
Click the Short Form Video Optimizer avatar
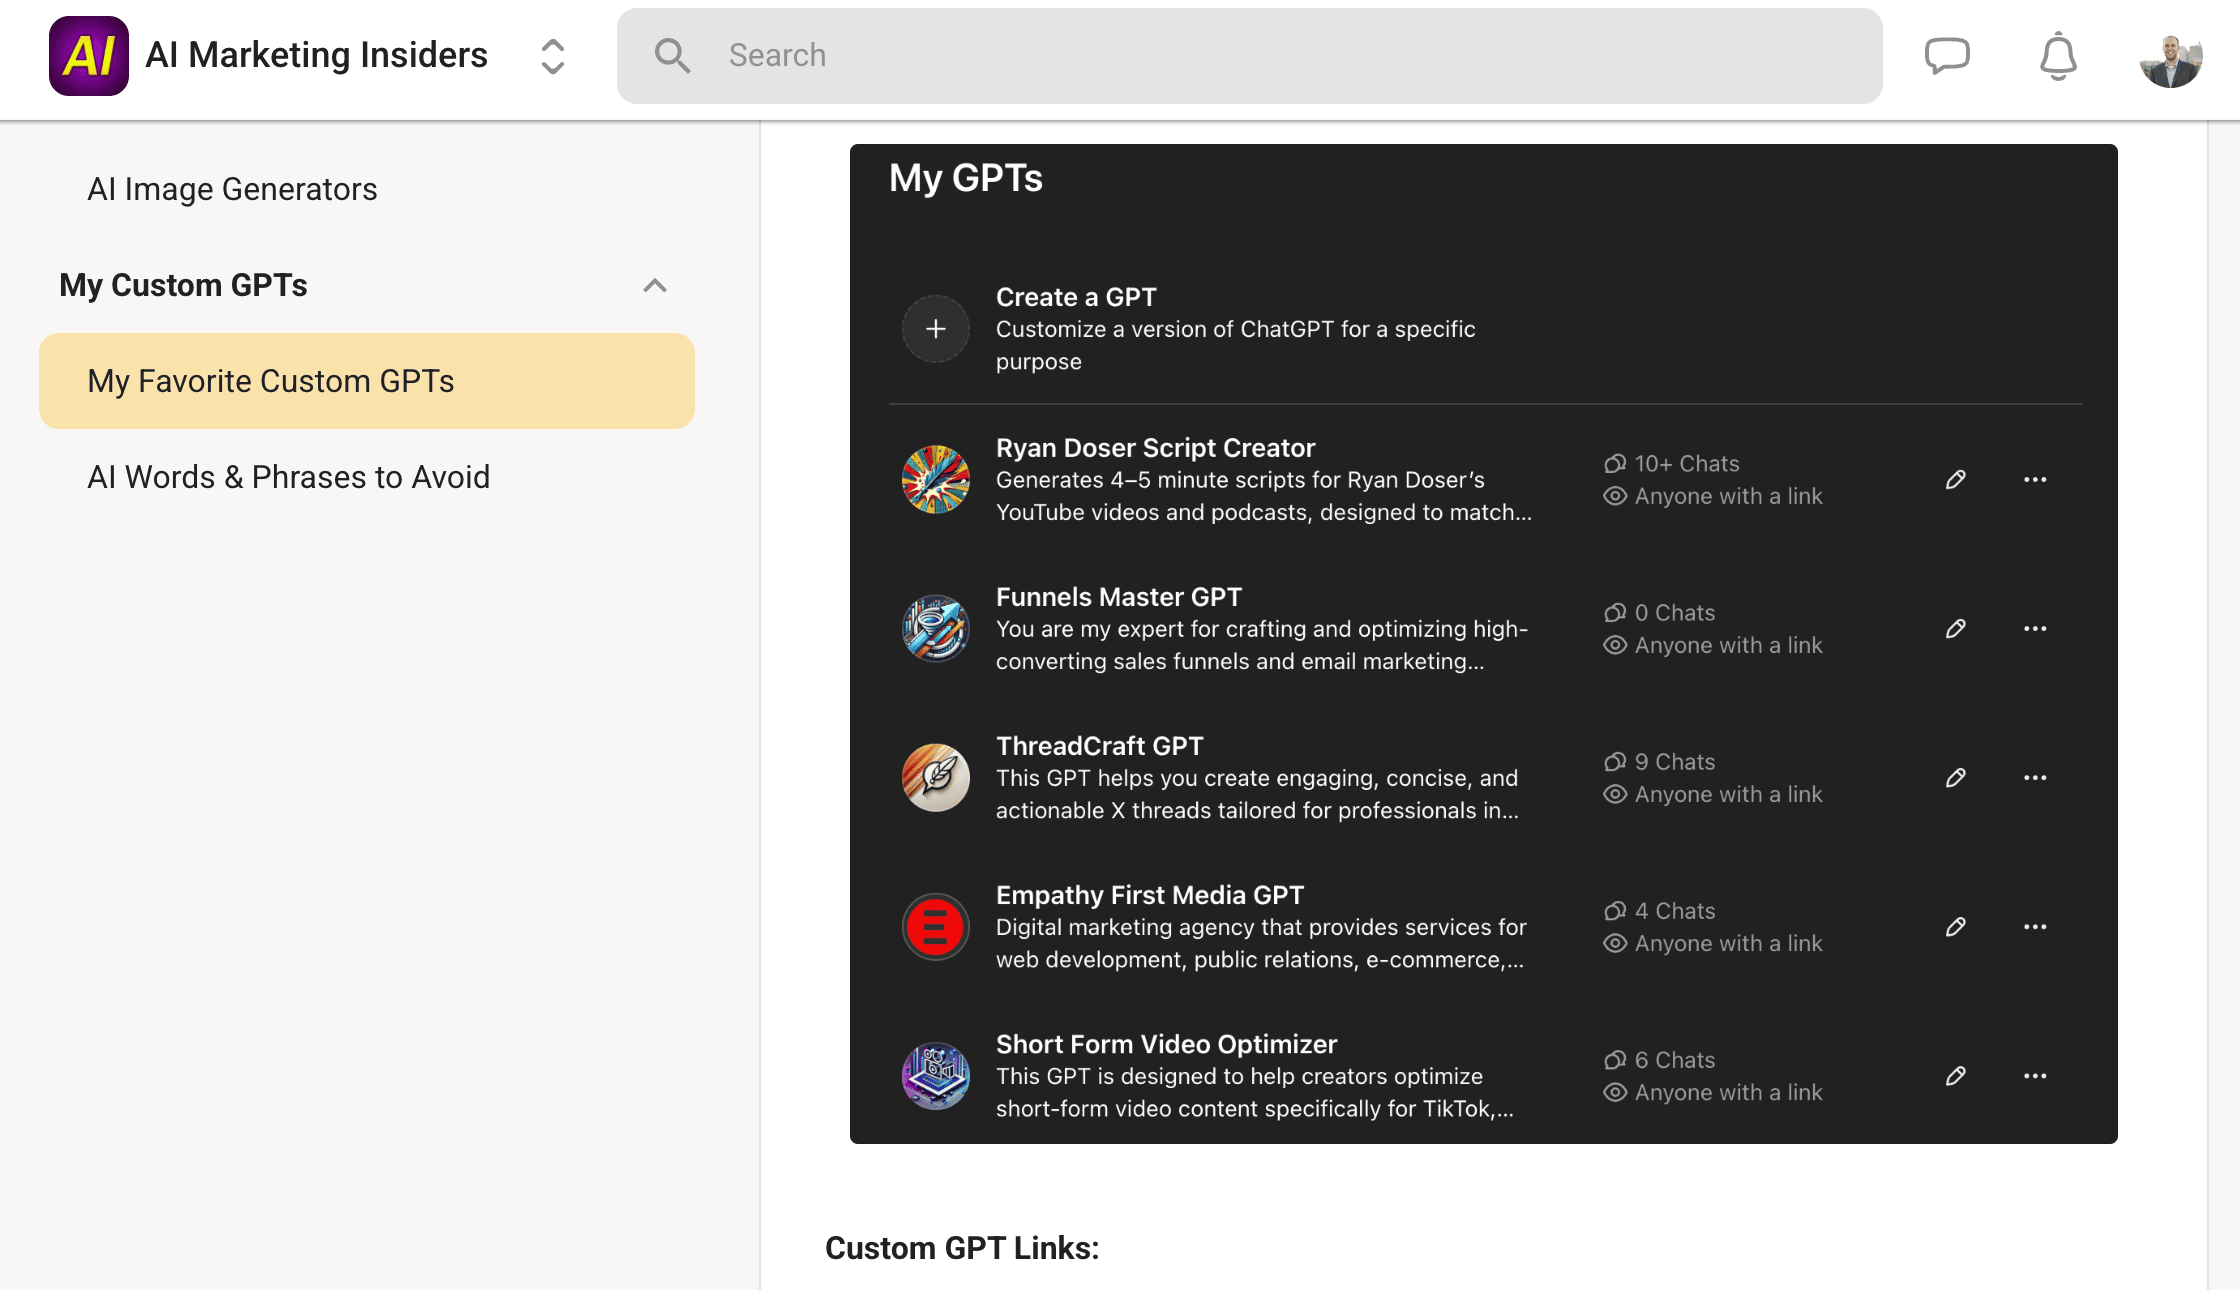(x=936, y=1076)
